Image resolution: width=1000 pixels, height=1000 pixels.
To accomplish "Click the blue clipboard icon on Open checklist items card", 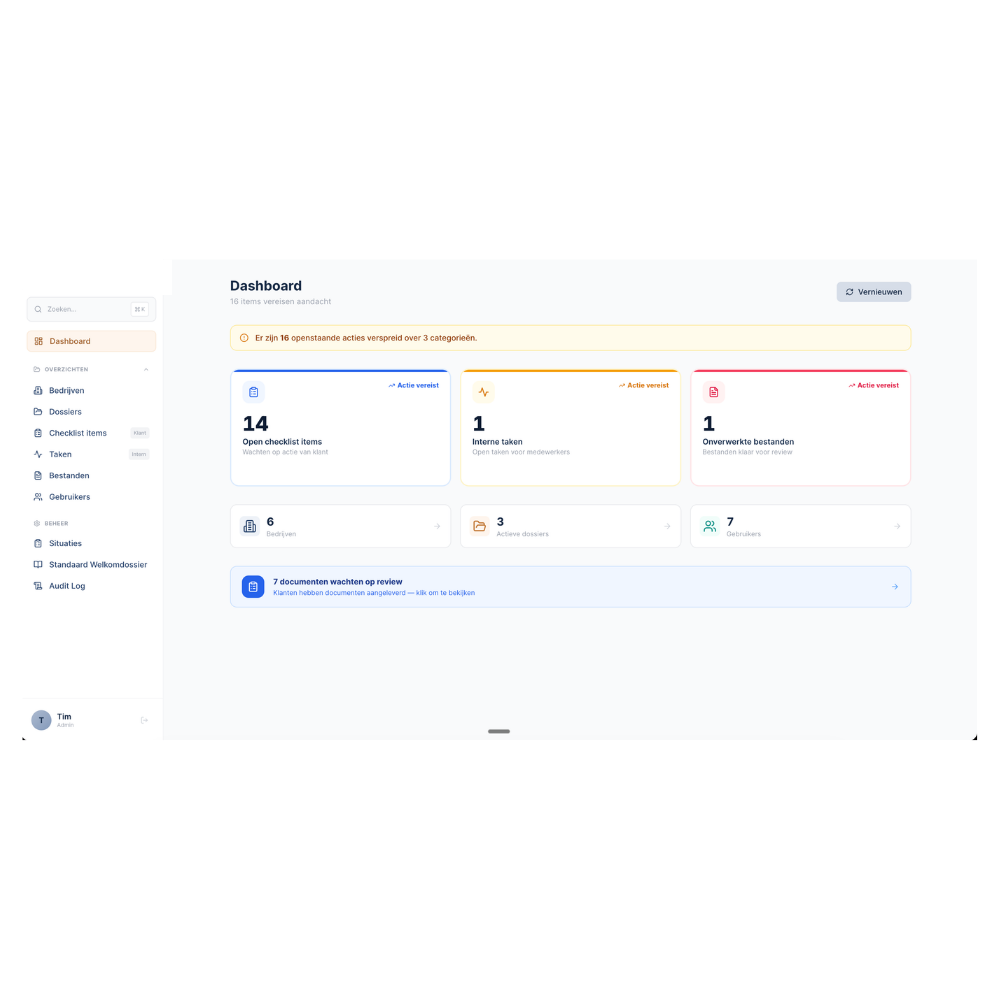I will (254, 392).
